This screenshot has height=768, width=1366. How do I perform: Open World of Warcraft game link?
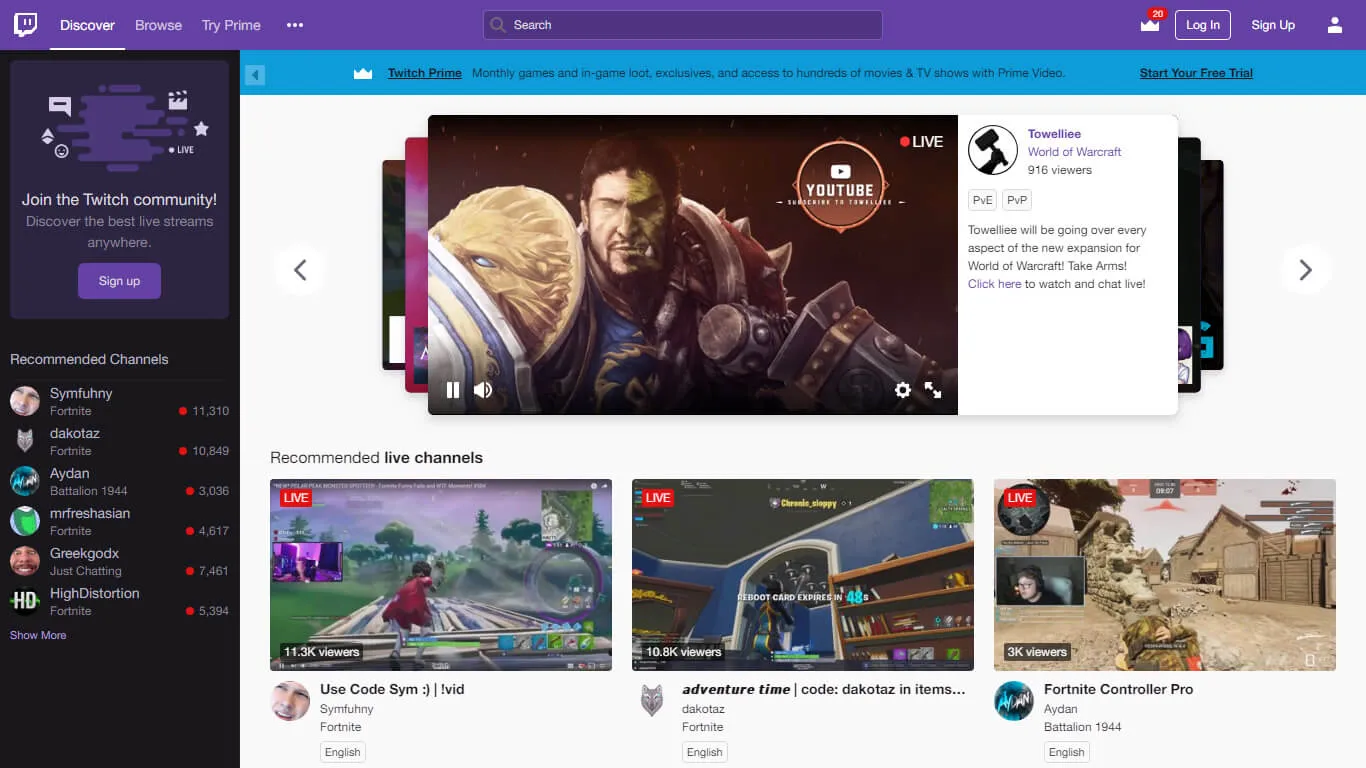point(1074,152)
